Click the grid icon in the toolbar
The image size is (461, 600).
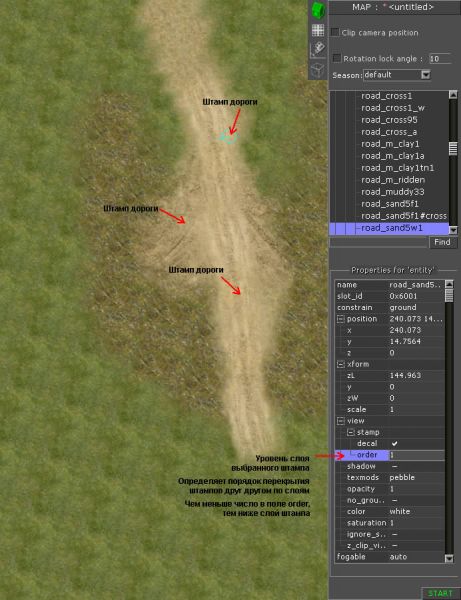tap(318, 30)
